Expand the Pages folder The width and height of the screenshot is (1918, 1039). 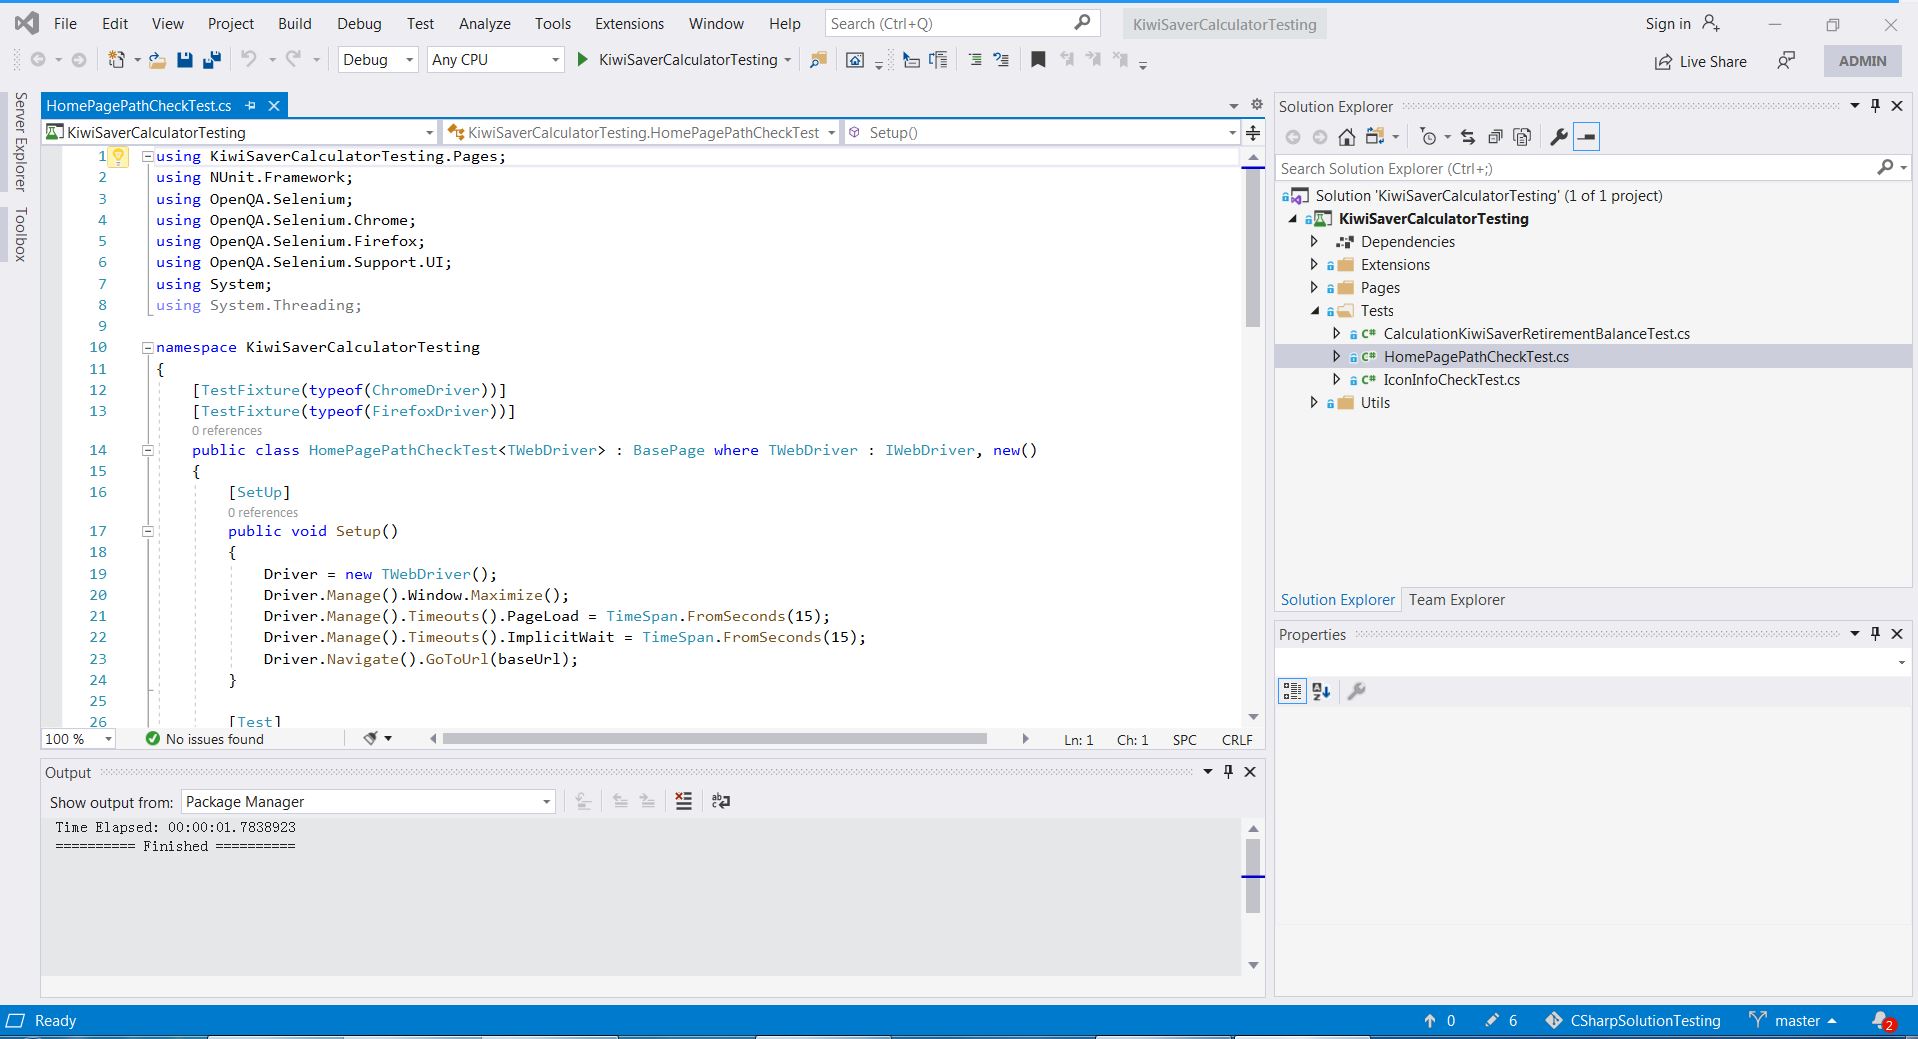pyautogui.click(x=1315, y=288)
